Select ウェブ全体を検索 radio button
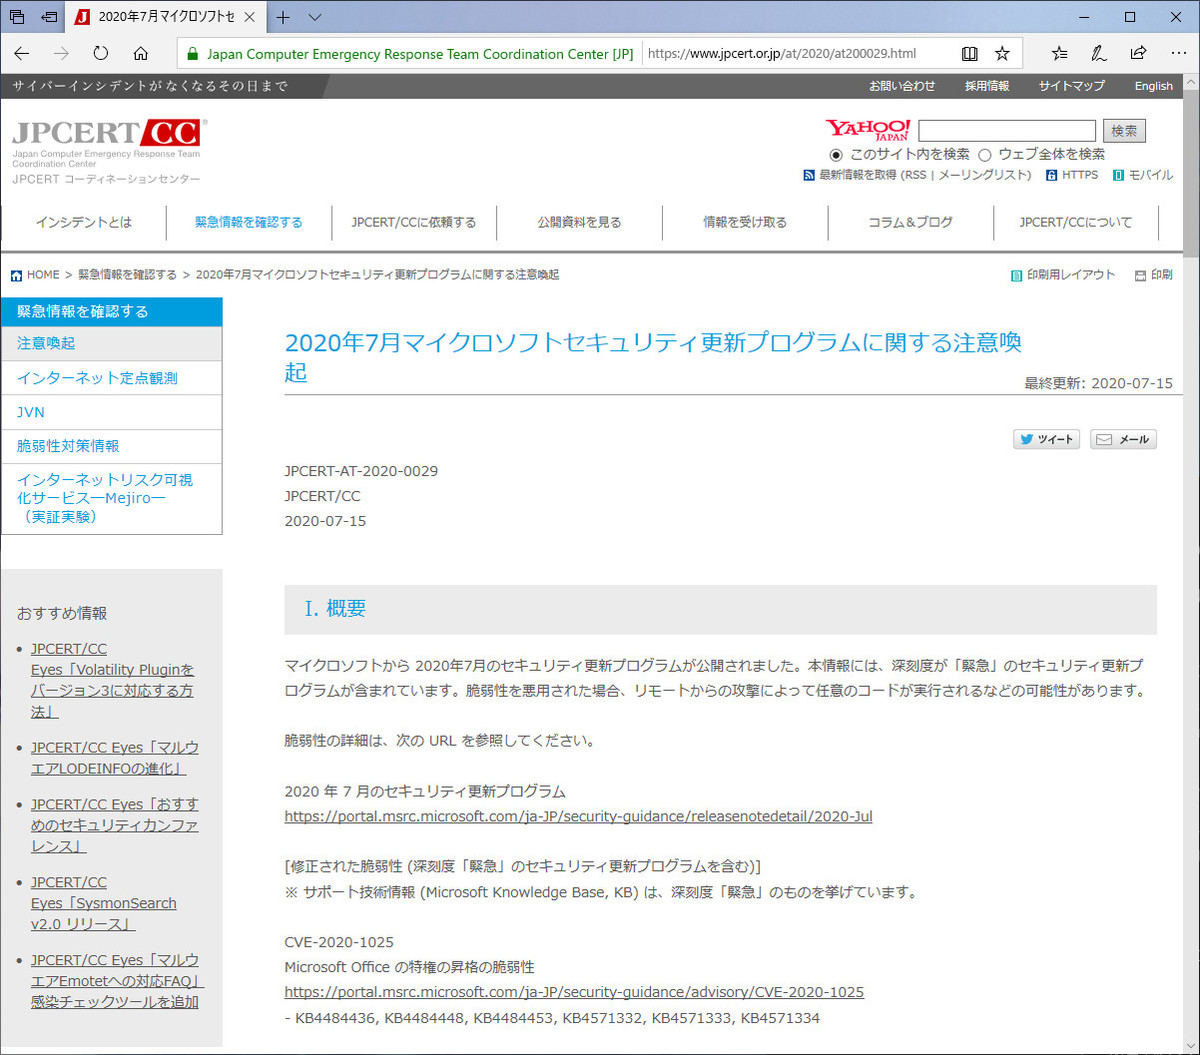This screenshot has height=1055, width=1200. [984, 155]
